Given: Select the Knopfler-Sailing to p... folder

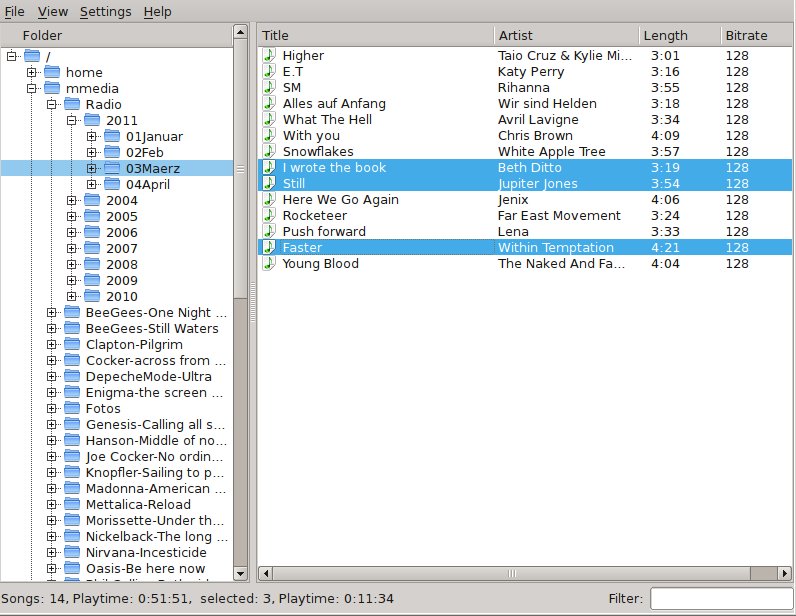Looking at the screenshot, I should 154,472.
